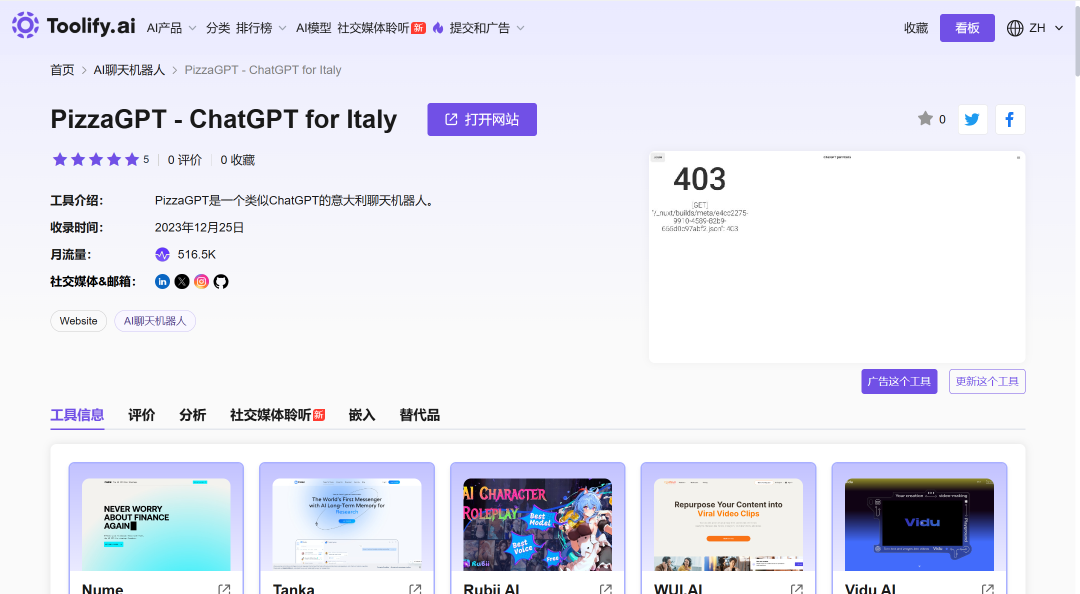Share on Facebook via f icon

(1010, 119)
